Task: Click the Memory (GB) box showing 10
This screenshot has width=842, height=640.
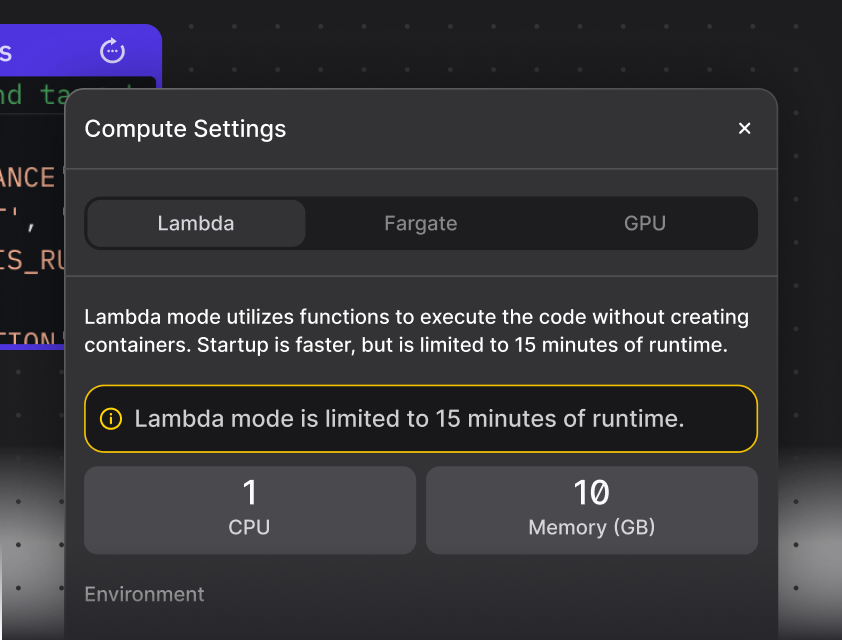Action: click(592, 510)
